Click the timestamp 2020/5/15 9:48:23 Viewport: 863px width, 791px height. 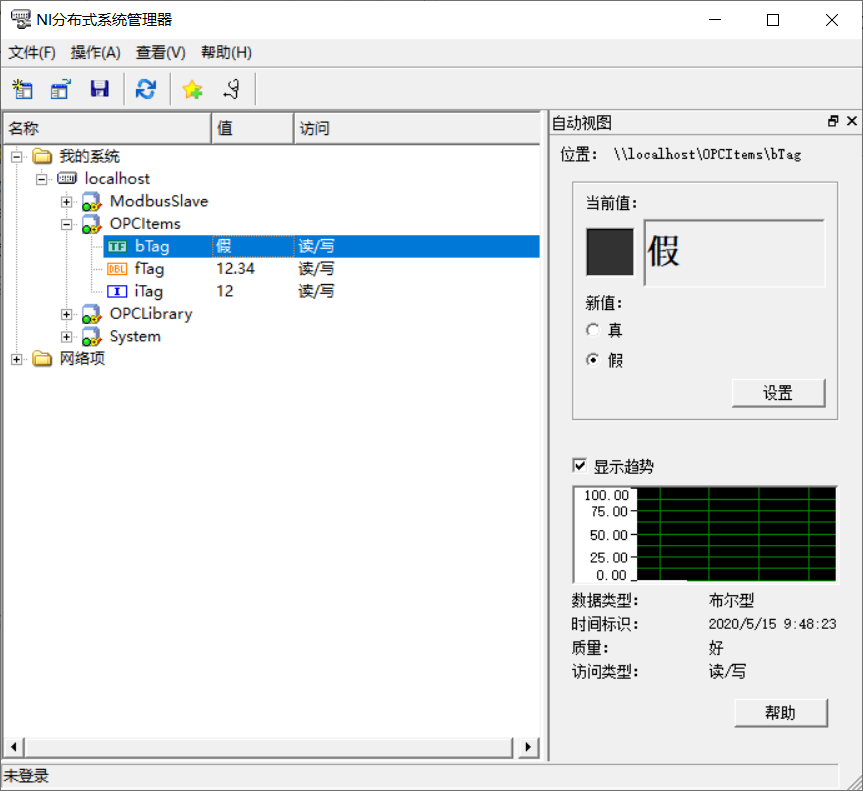pos(772,624)
